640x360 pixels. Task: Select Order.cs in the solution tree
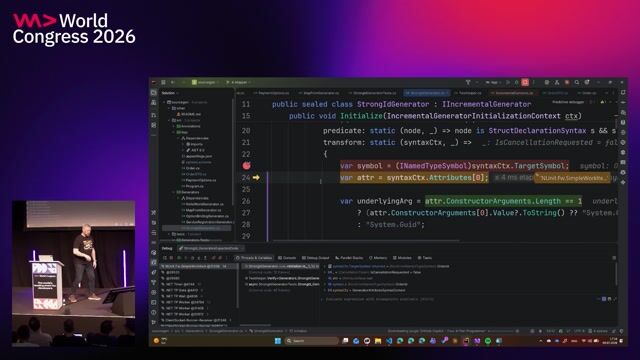(192, 168)
